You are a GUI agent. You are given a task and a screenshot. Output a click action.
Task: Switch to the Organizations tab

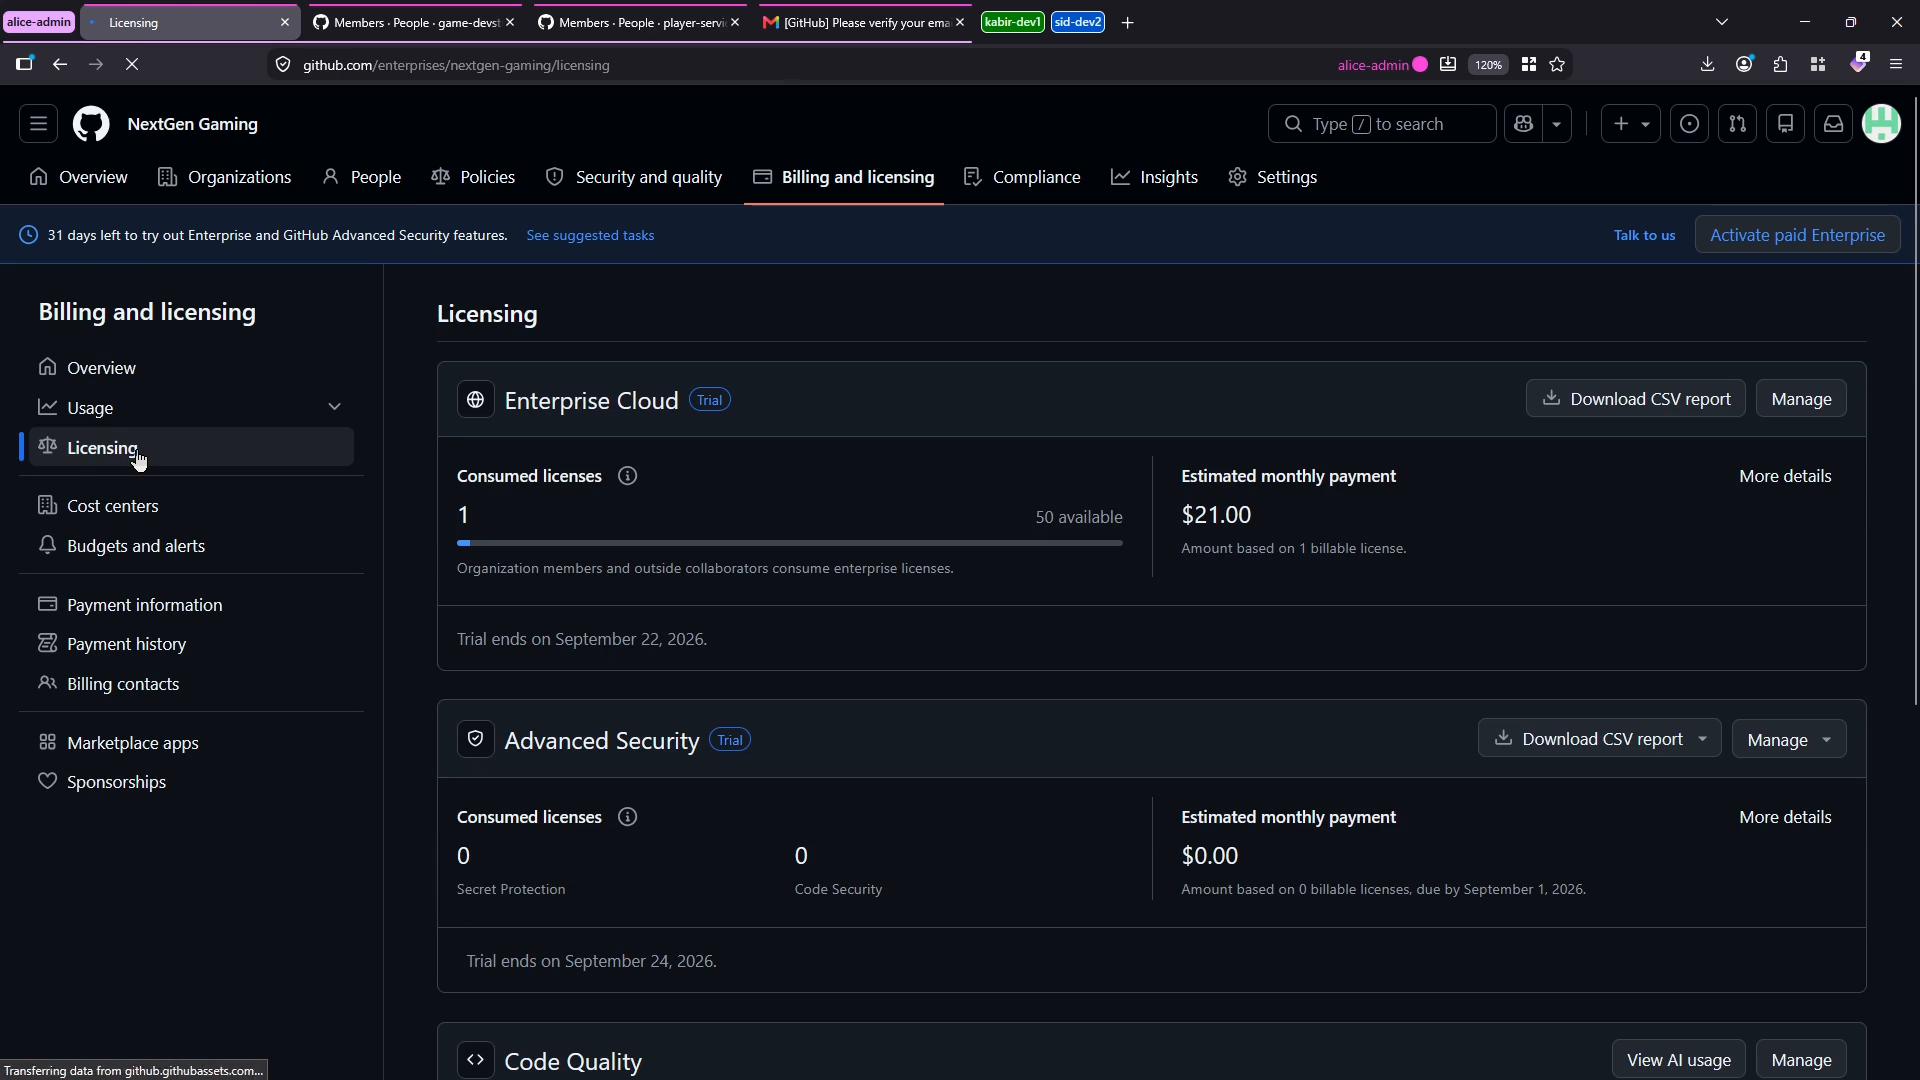225,177
